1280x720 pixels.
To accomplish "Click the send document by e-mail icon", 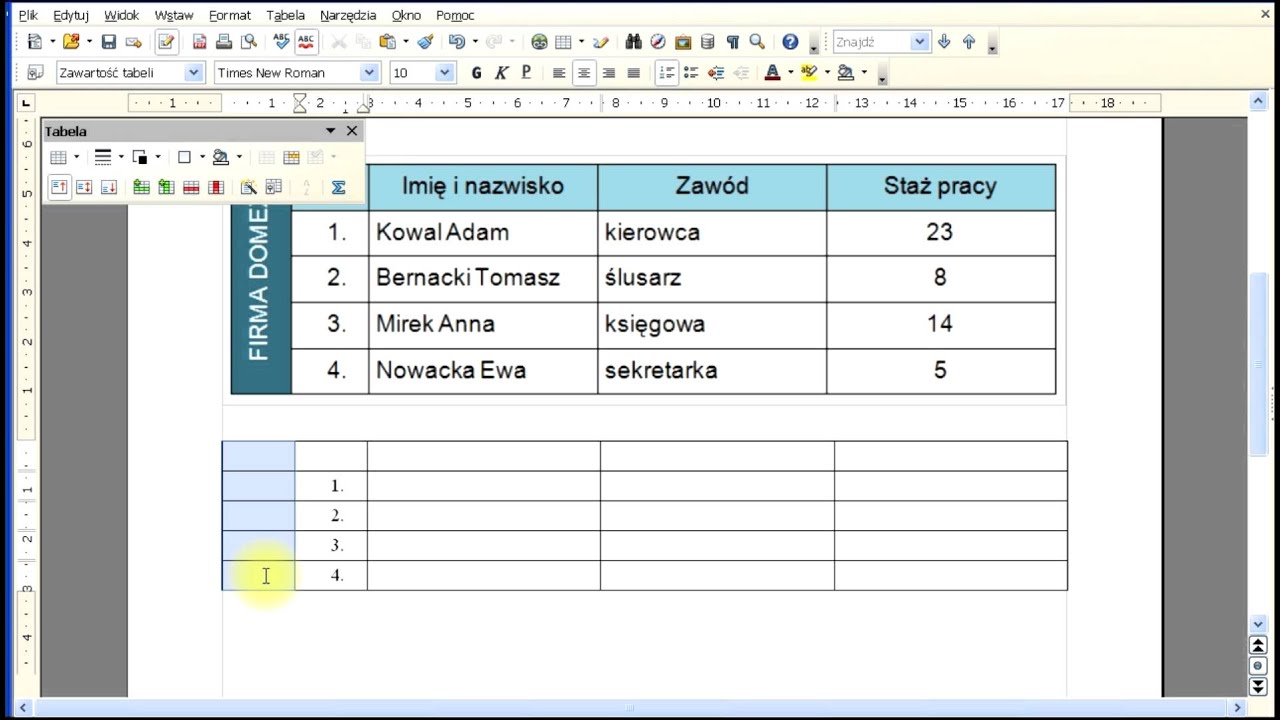I will point(133,42).
